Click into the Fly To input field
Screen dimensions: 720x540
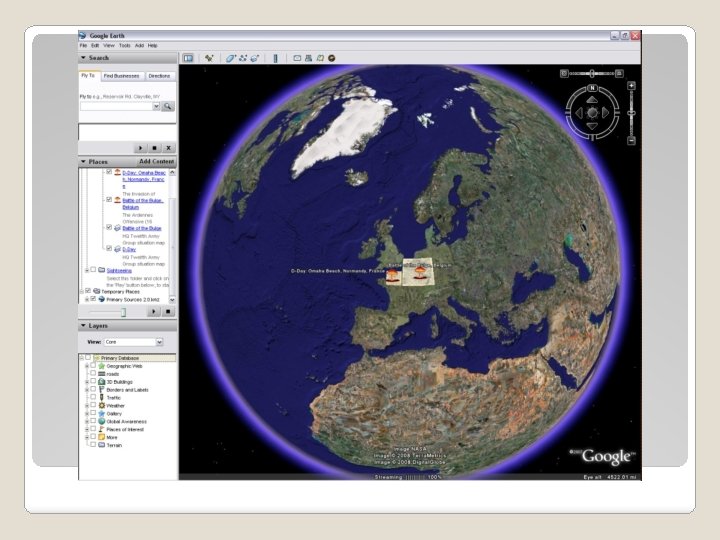click(116, 106)
